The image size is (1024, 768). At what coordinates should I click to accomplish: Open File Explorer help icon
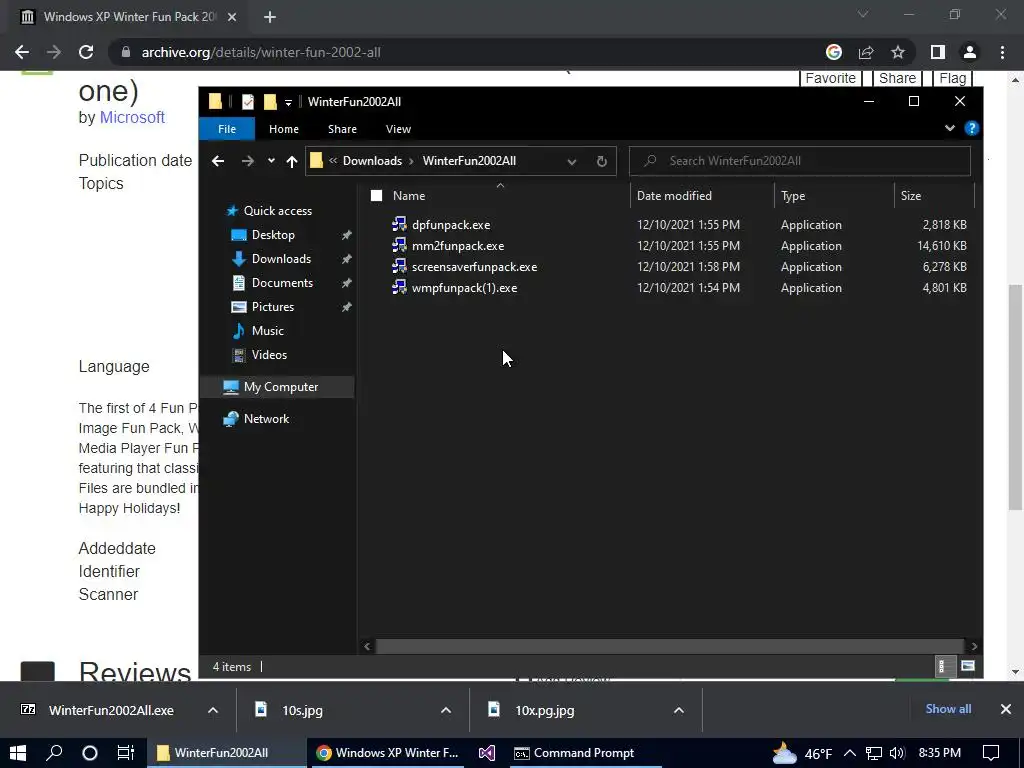pos(972,129)
